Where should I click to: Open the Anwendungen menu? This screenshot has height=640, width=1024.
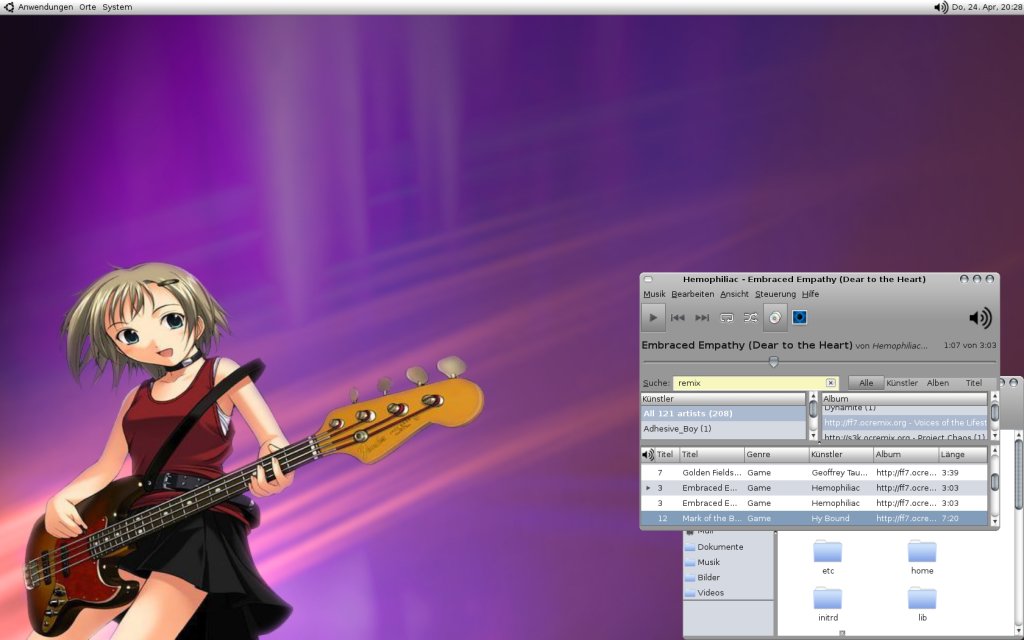[45, 7]
